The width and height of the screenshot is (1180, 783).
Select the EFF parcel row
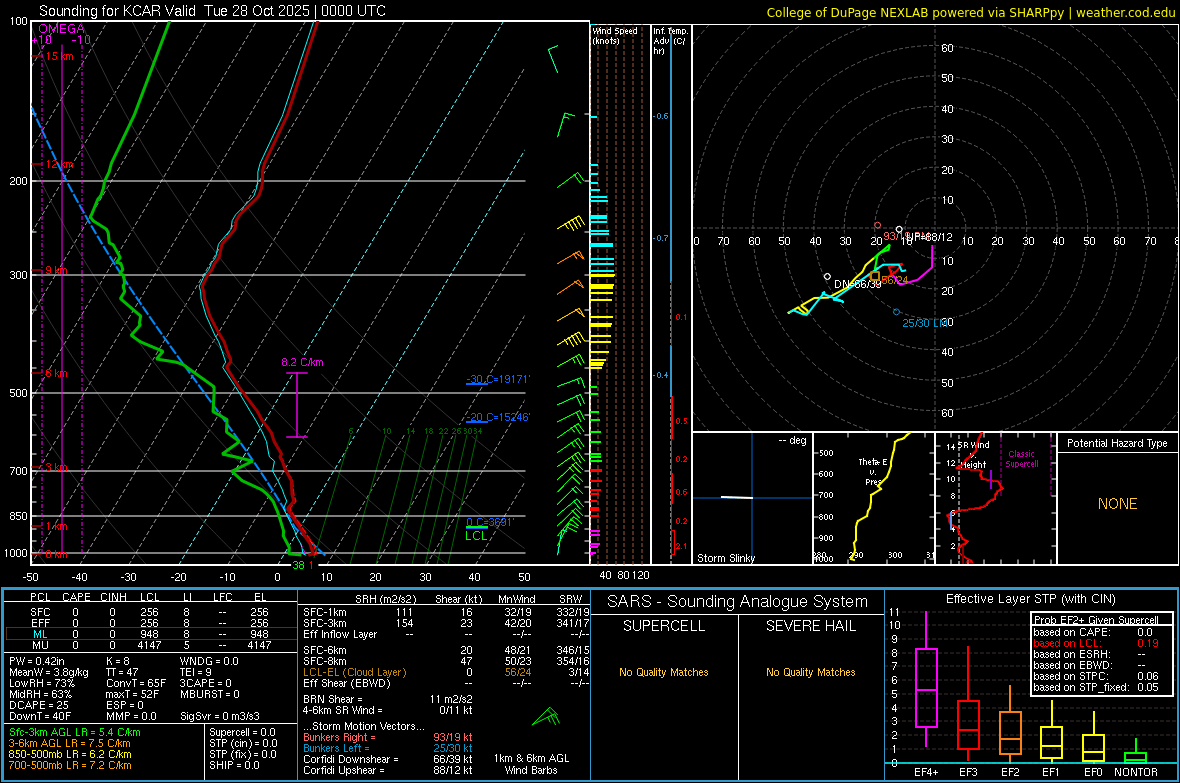click(149, 623)
